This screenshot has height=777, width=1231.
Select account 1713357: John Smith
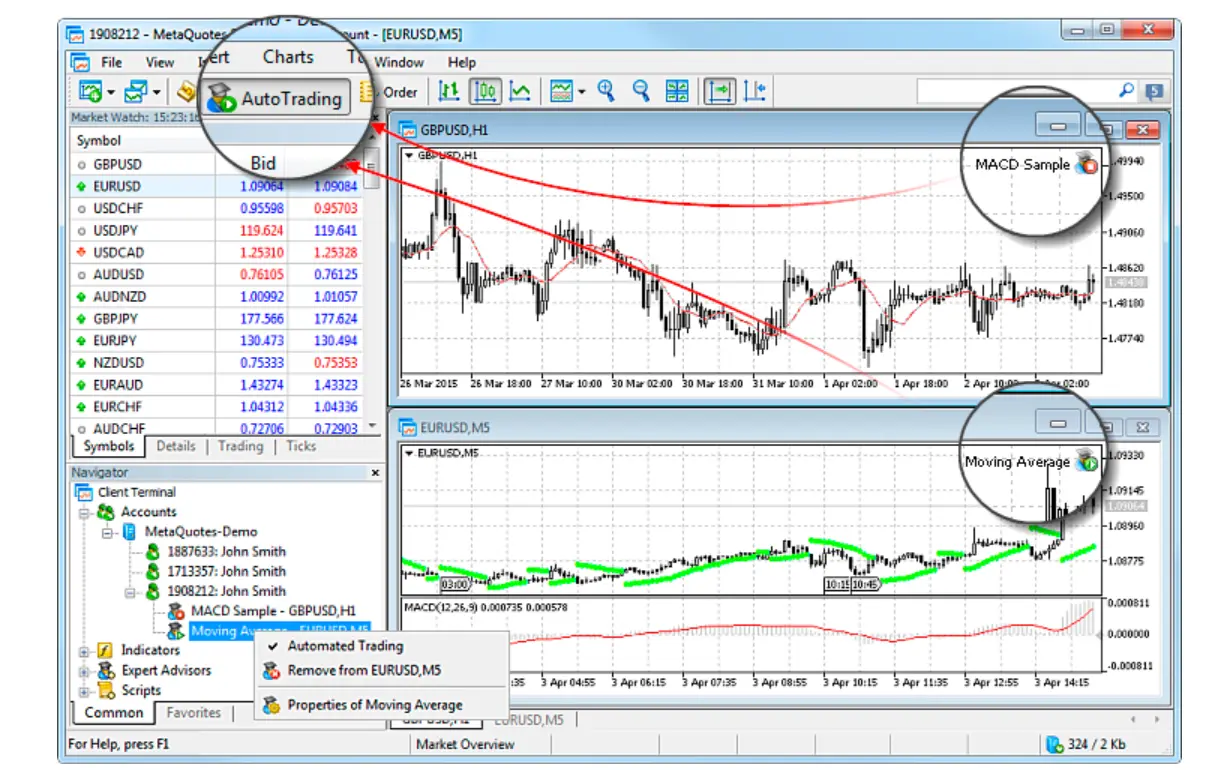click(226, 571)
